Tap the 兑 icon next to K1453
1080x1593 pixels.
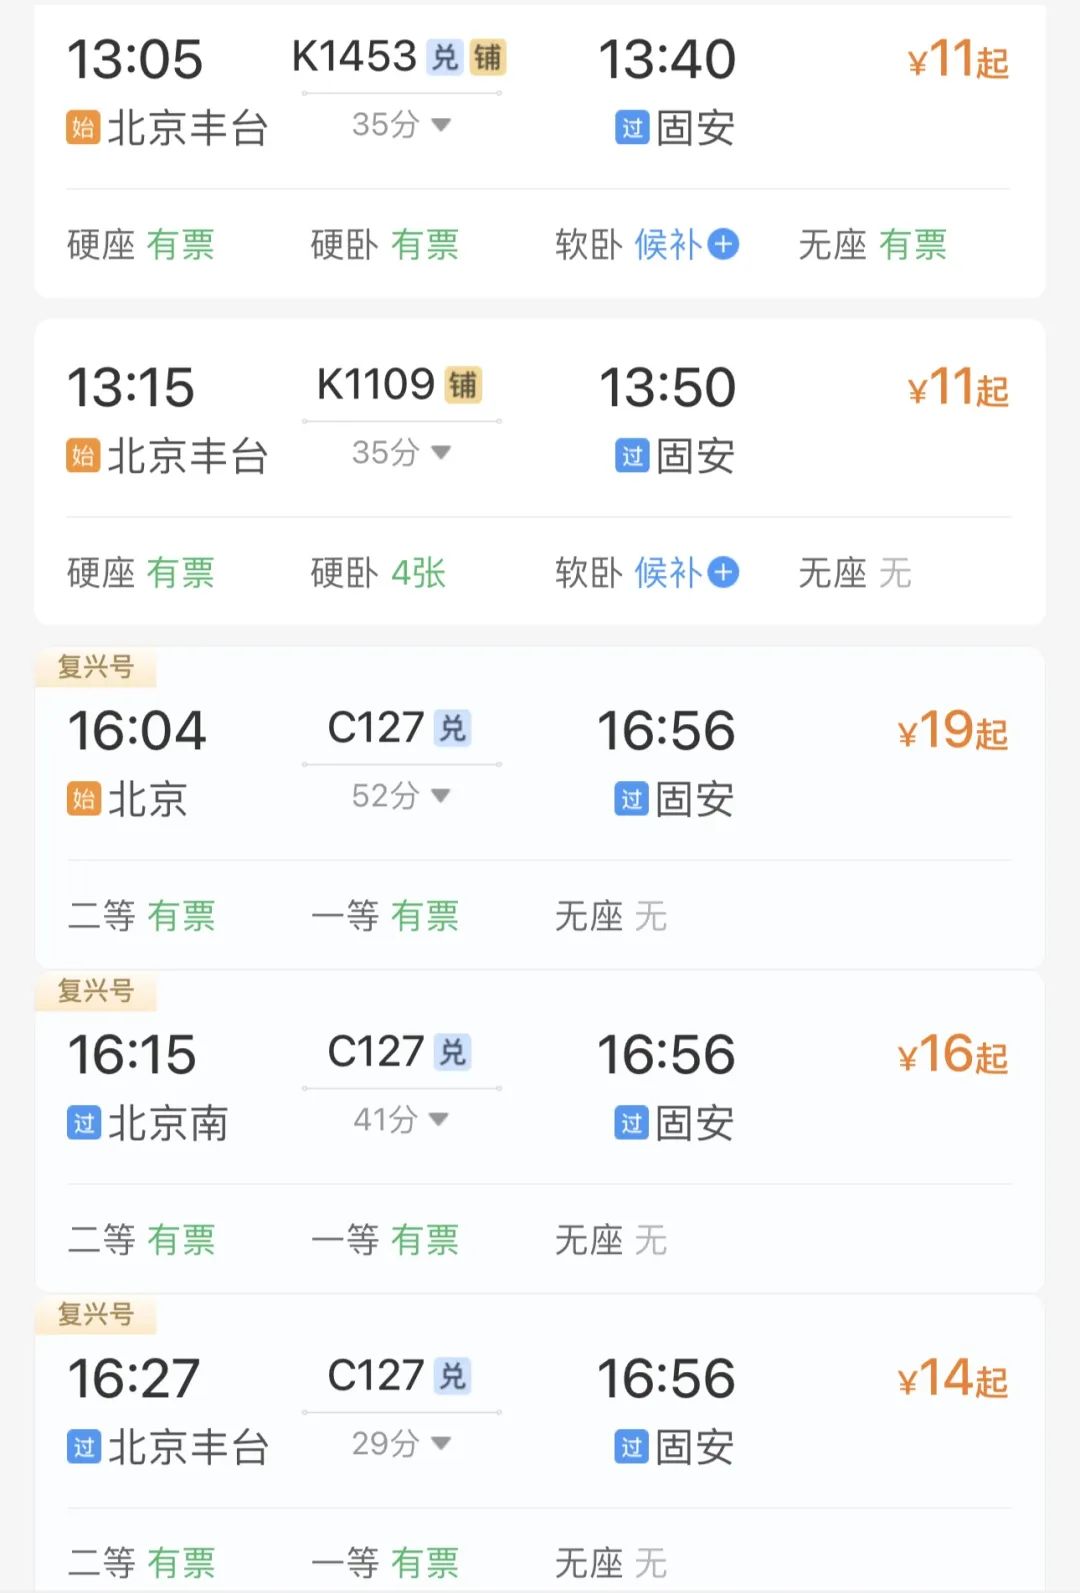444,57
